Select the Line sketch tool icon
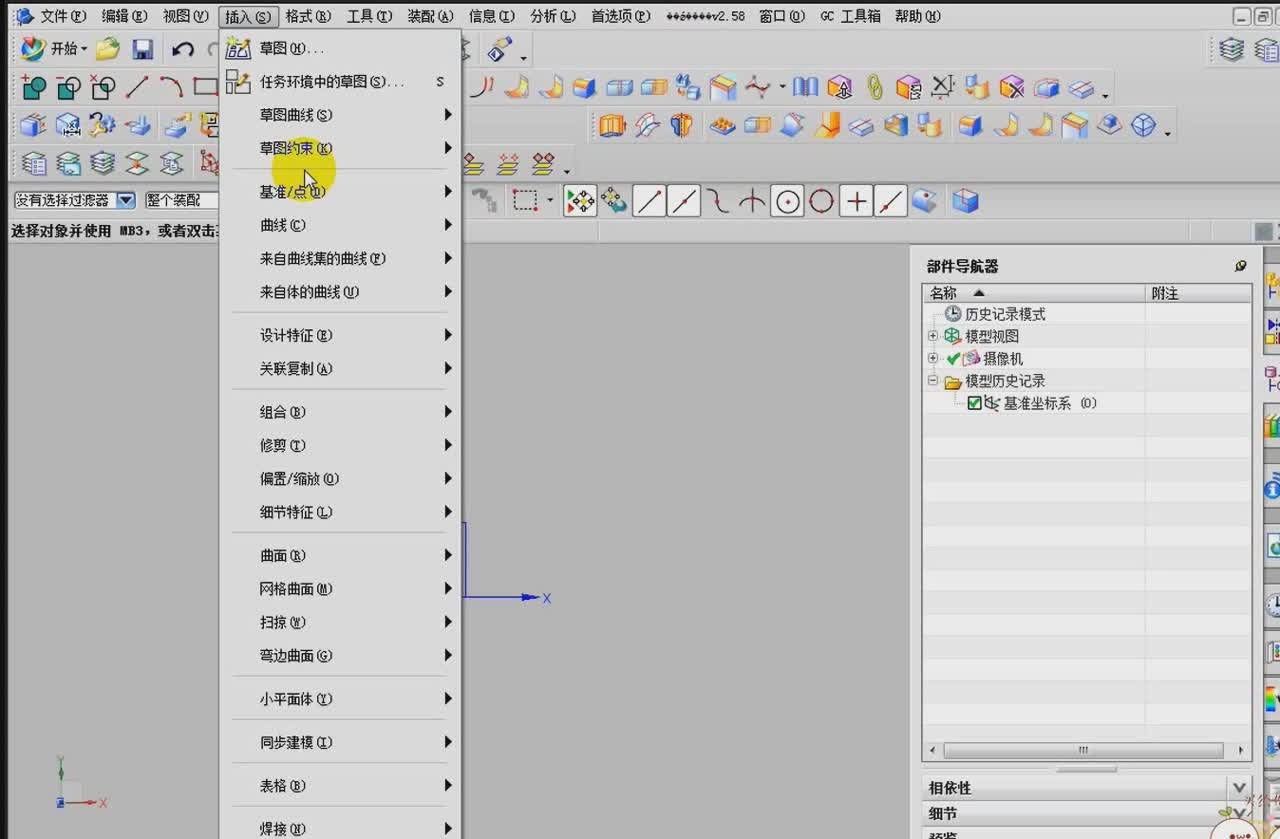Viewport: 1280px width, 839px height. click(x=137, y=88)
